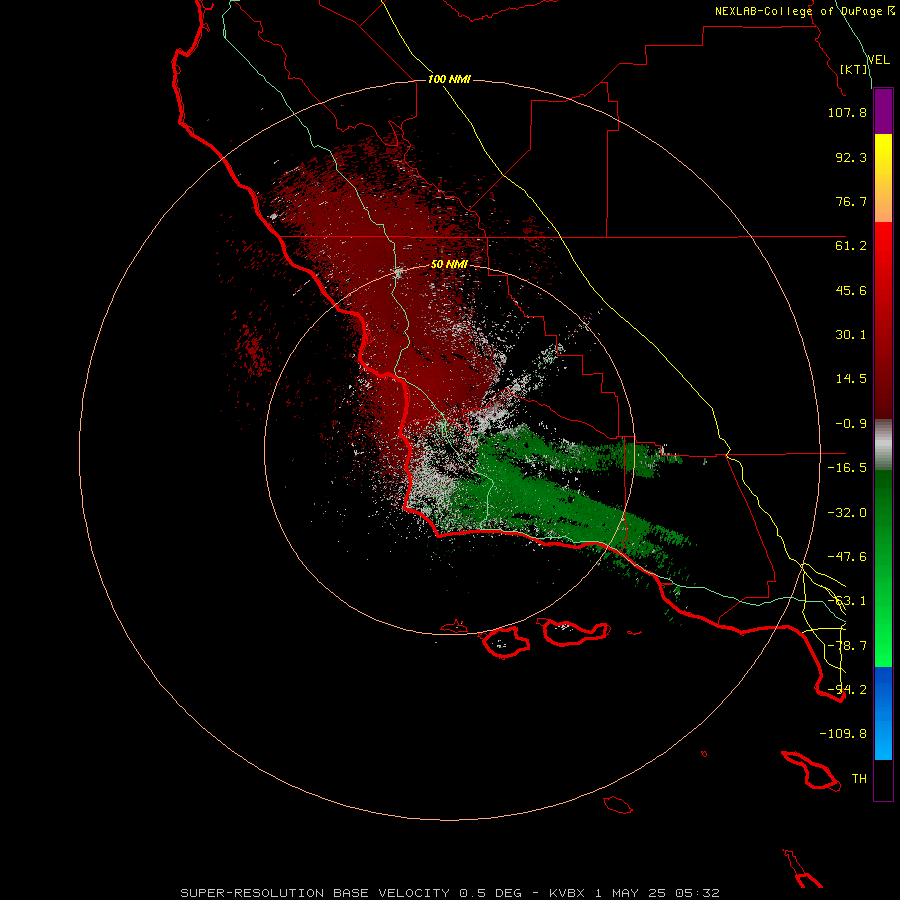Click the 92.3 velocity scale value

pos(851,157)
